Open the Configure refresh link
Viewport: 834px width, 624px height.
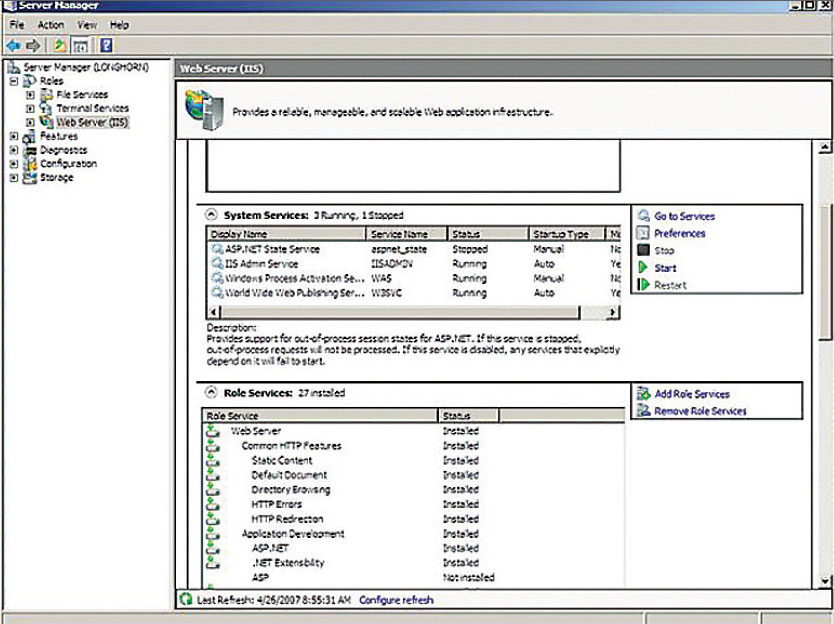[x=396, y=600]
